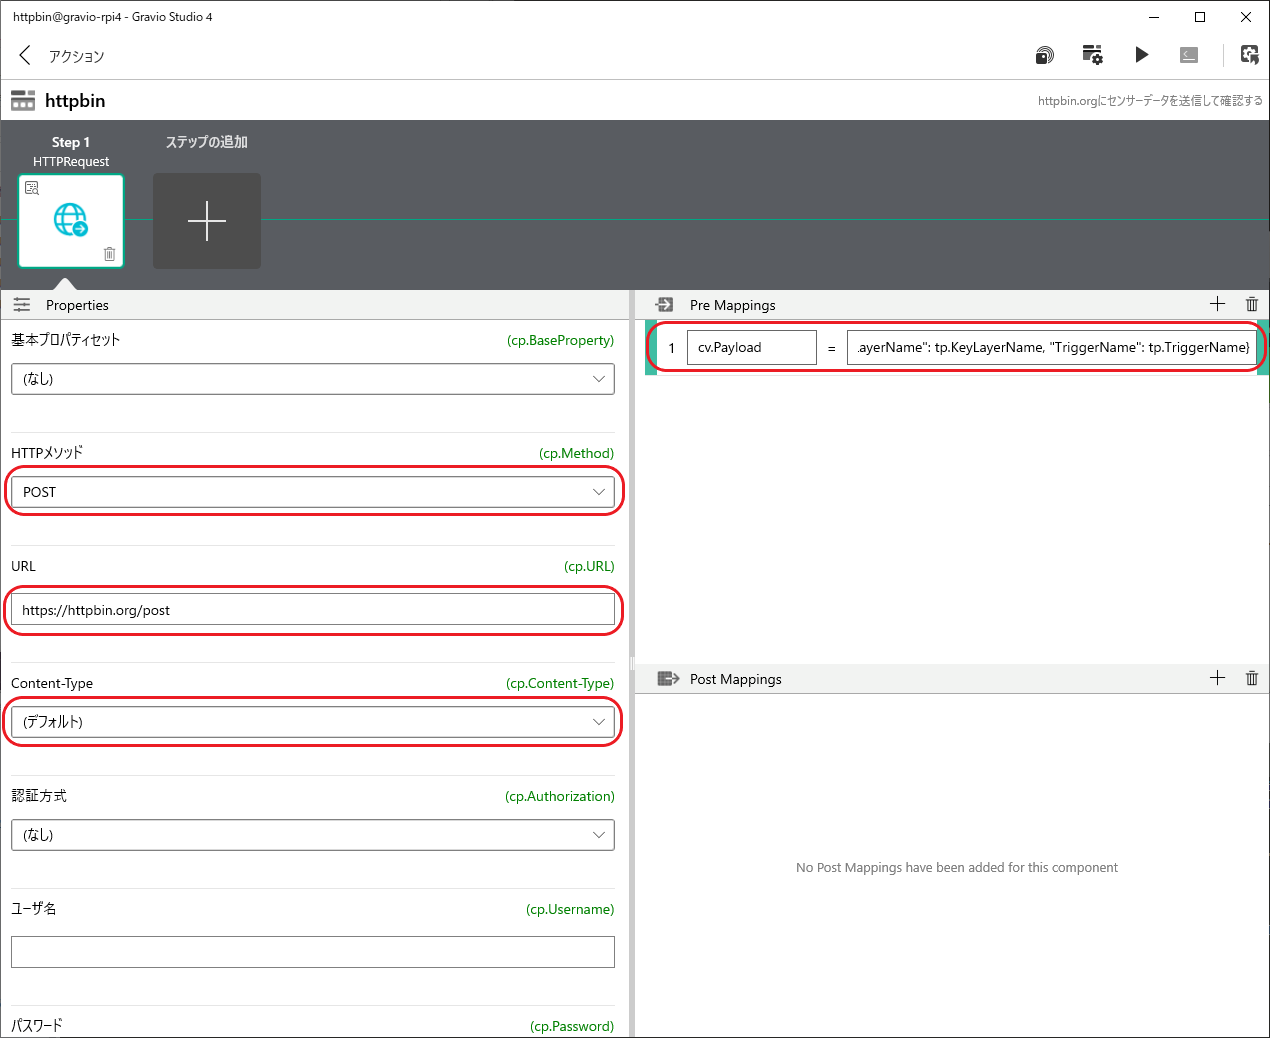Image resolution: width=1270 pixels, height=1038 pixels.
Task: Click the Post Mappings arrow icon
Action: pos(668,679)
